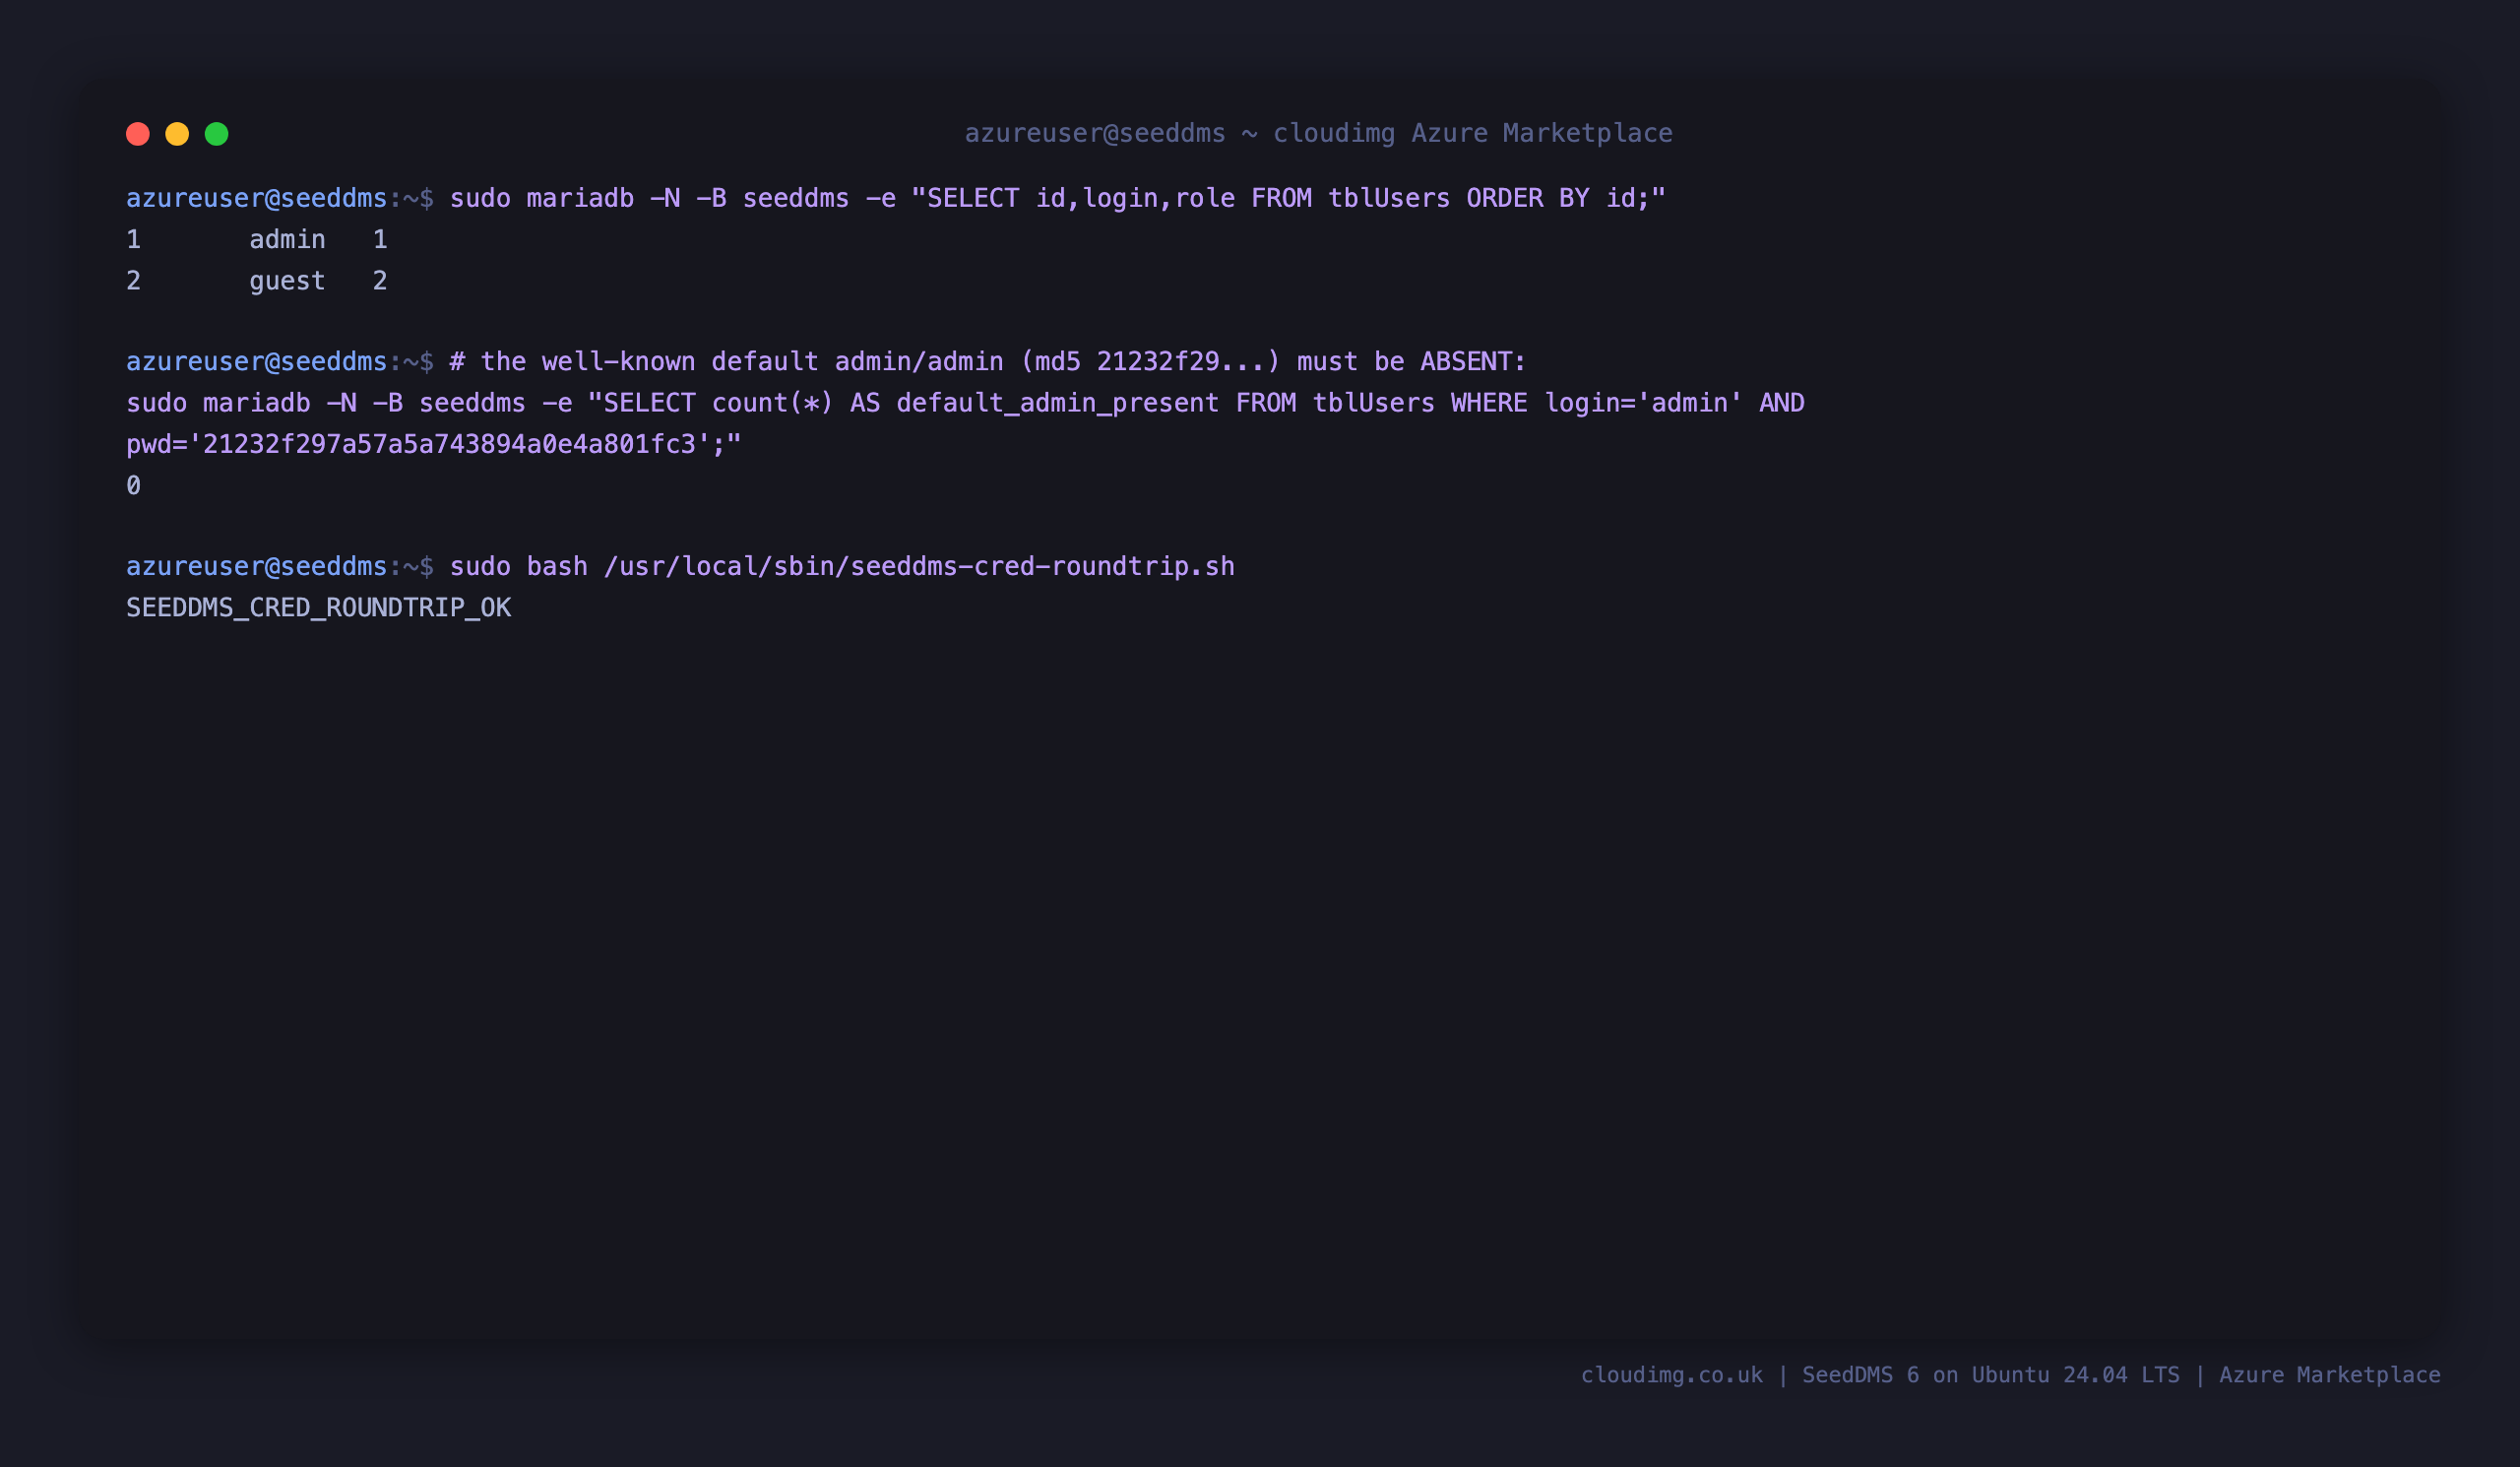Viewport: 2520px width, 1467px height.
Task: Click the hash line 'pwd='21232f297a57a5a743894a0e4a801fc3';"'
Action: click(x=434, y=444)
